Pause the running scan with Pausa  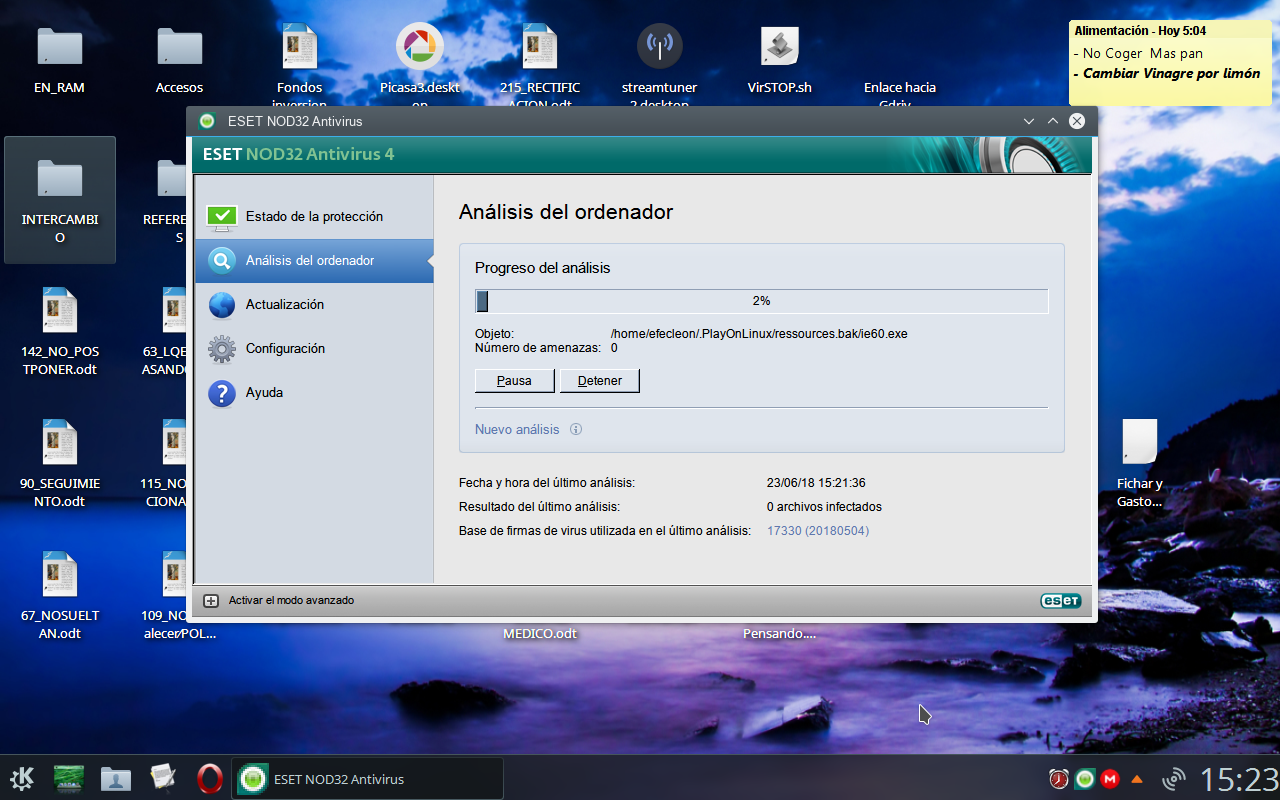click(514, 381)
